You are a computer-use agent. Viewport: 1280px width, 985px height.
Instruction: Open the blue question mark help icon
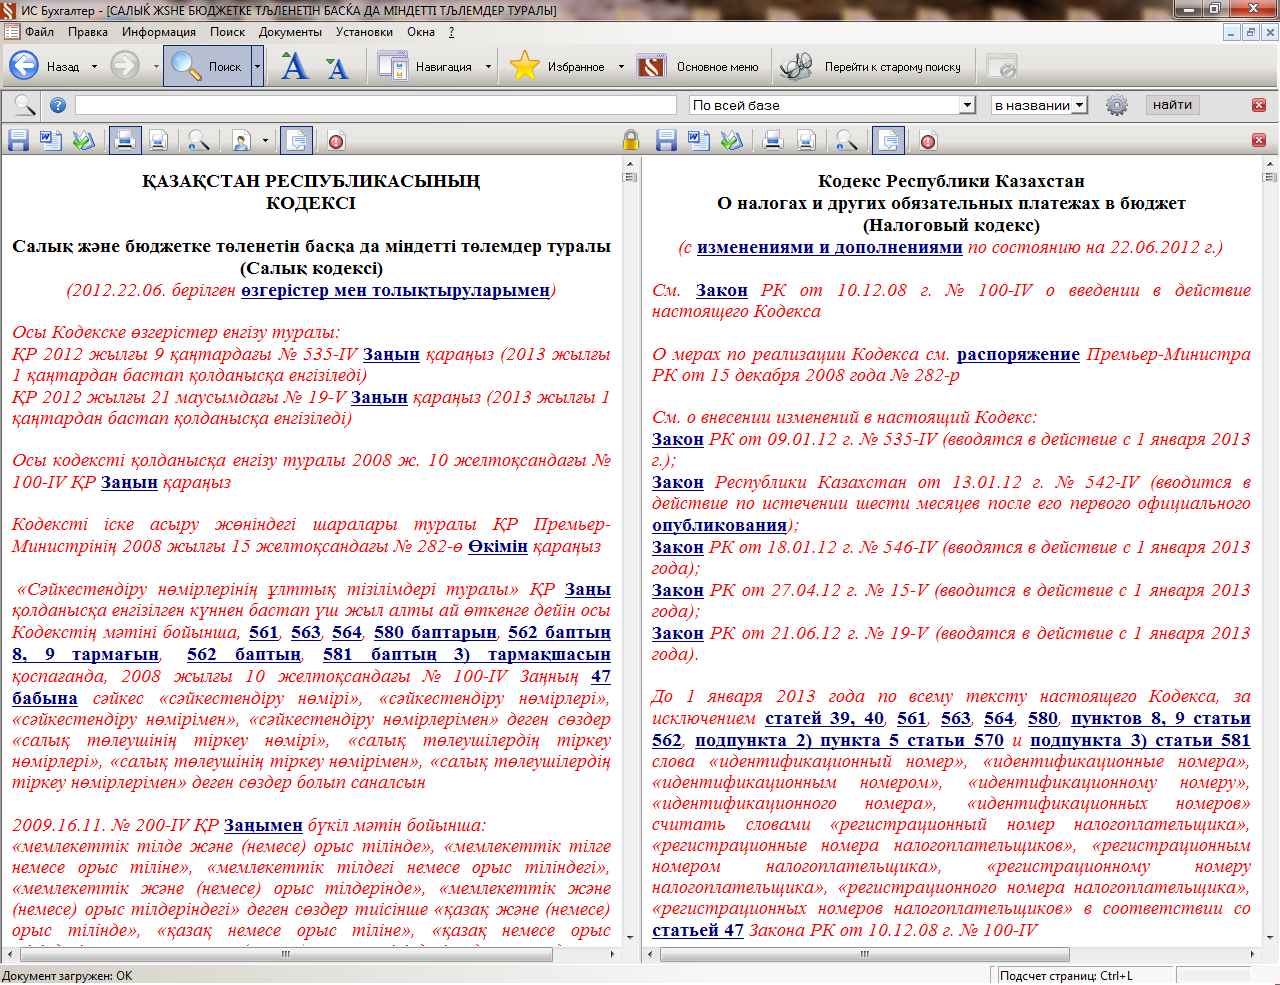click(58, 105)
